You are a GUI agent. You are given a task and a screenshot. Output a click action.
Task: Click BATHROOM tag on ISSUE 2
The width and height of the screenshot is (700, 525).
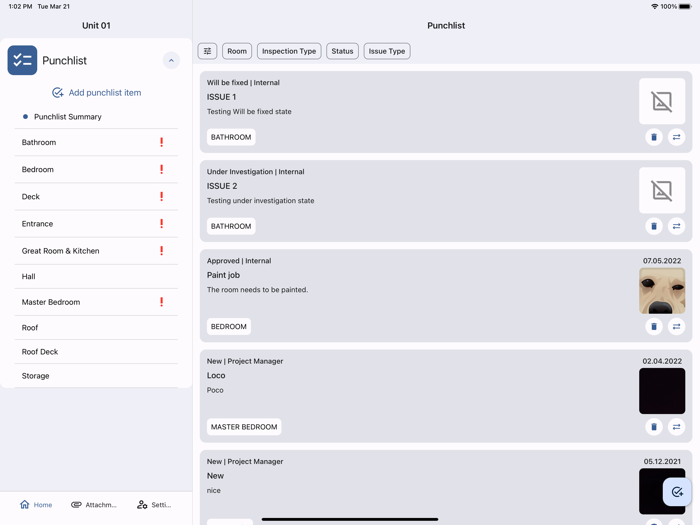pos(231,226)
